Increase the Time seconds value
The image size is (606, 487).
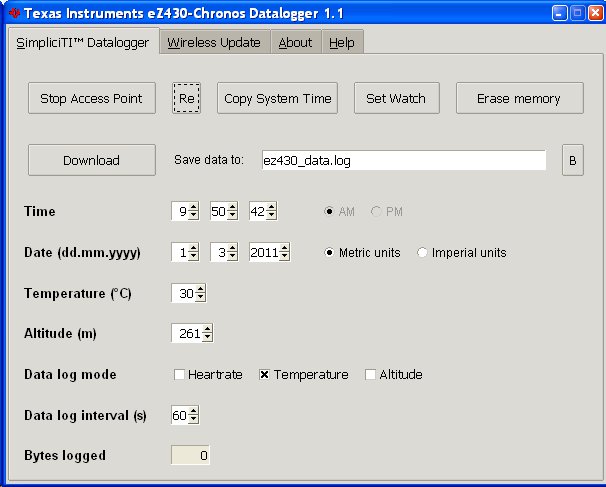271,207
